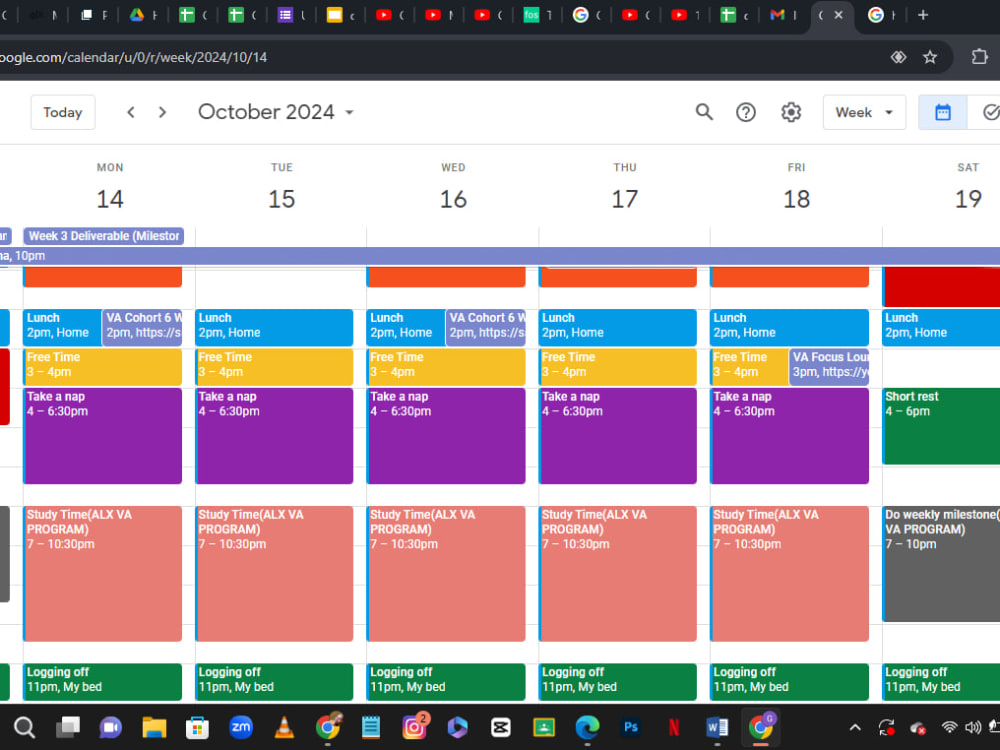Switch to the Google Slides tab
1000x750 pixels.
click(334, 15)
